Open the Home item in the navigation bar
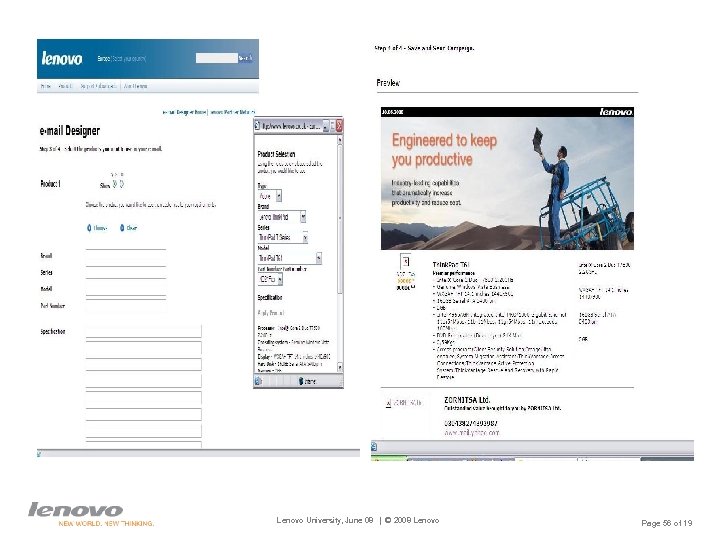720x540 pixels. (x=45, y=86)
